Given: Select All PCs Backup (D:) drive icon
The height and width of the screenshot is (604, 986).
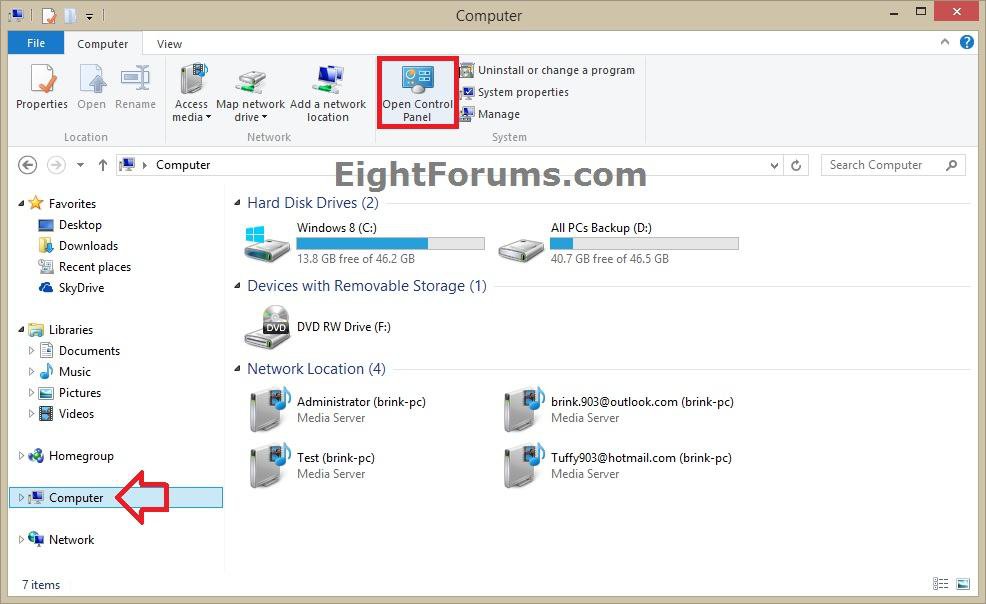Looking at the screenshot, I should pos(521,249).
